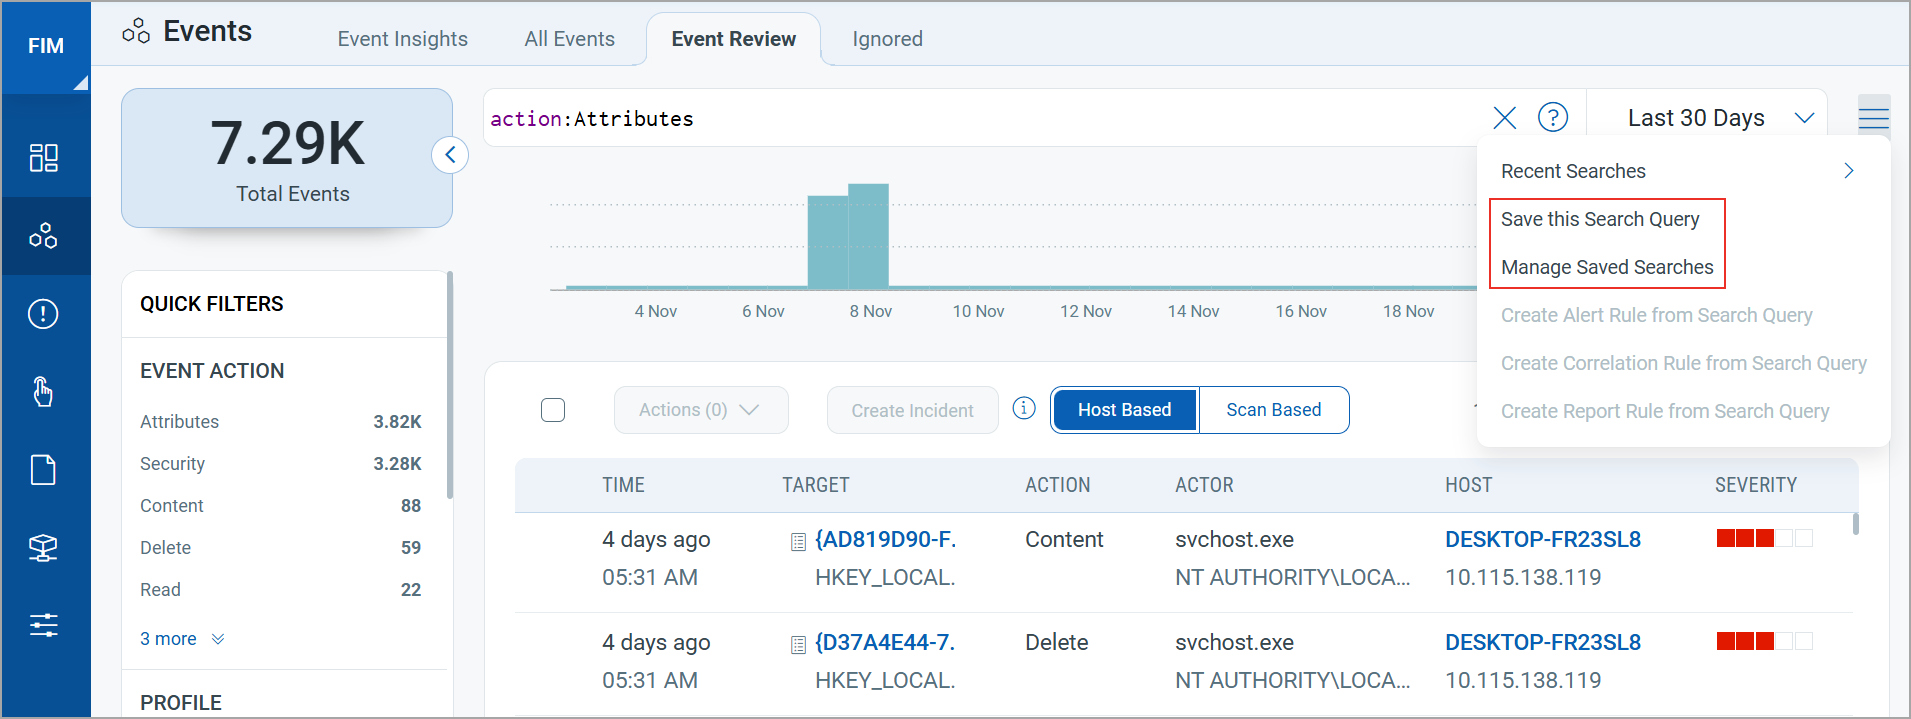Open the dashboard icon in sidebar
This screenshot has width=1911, height=719.
(44, 157)
